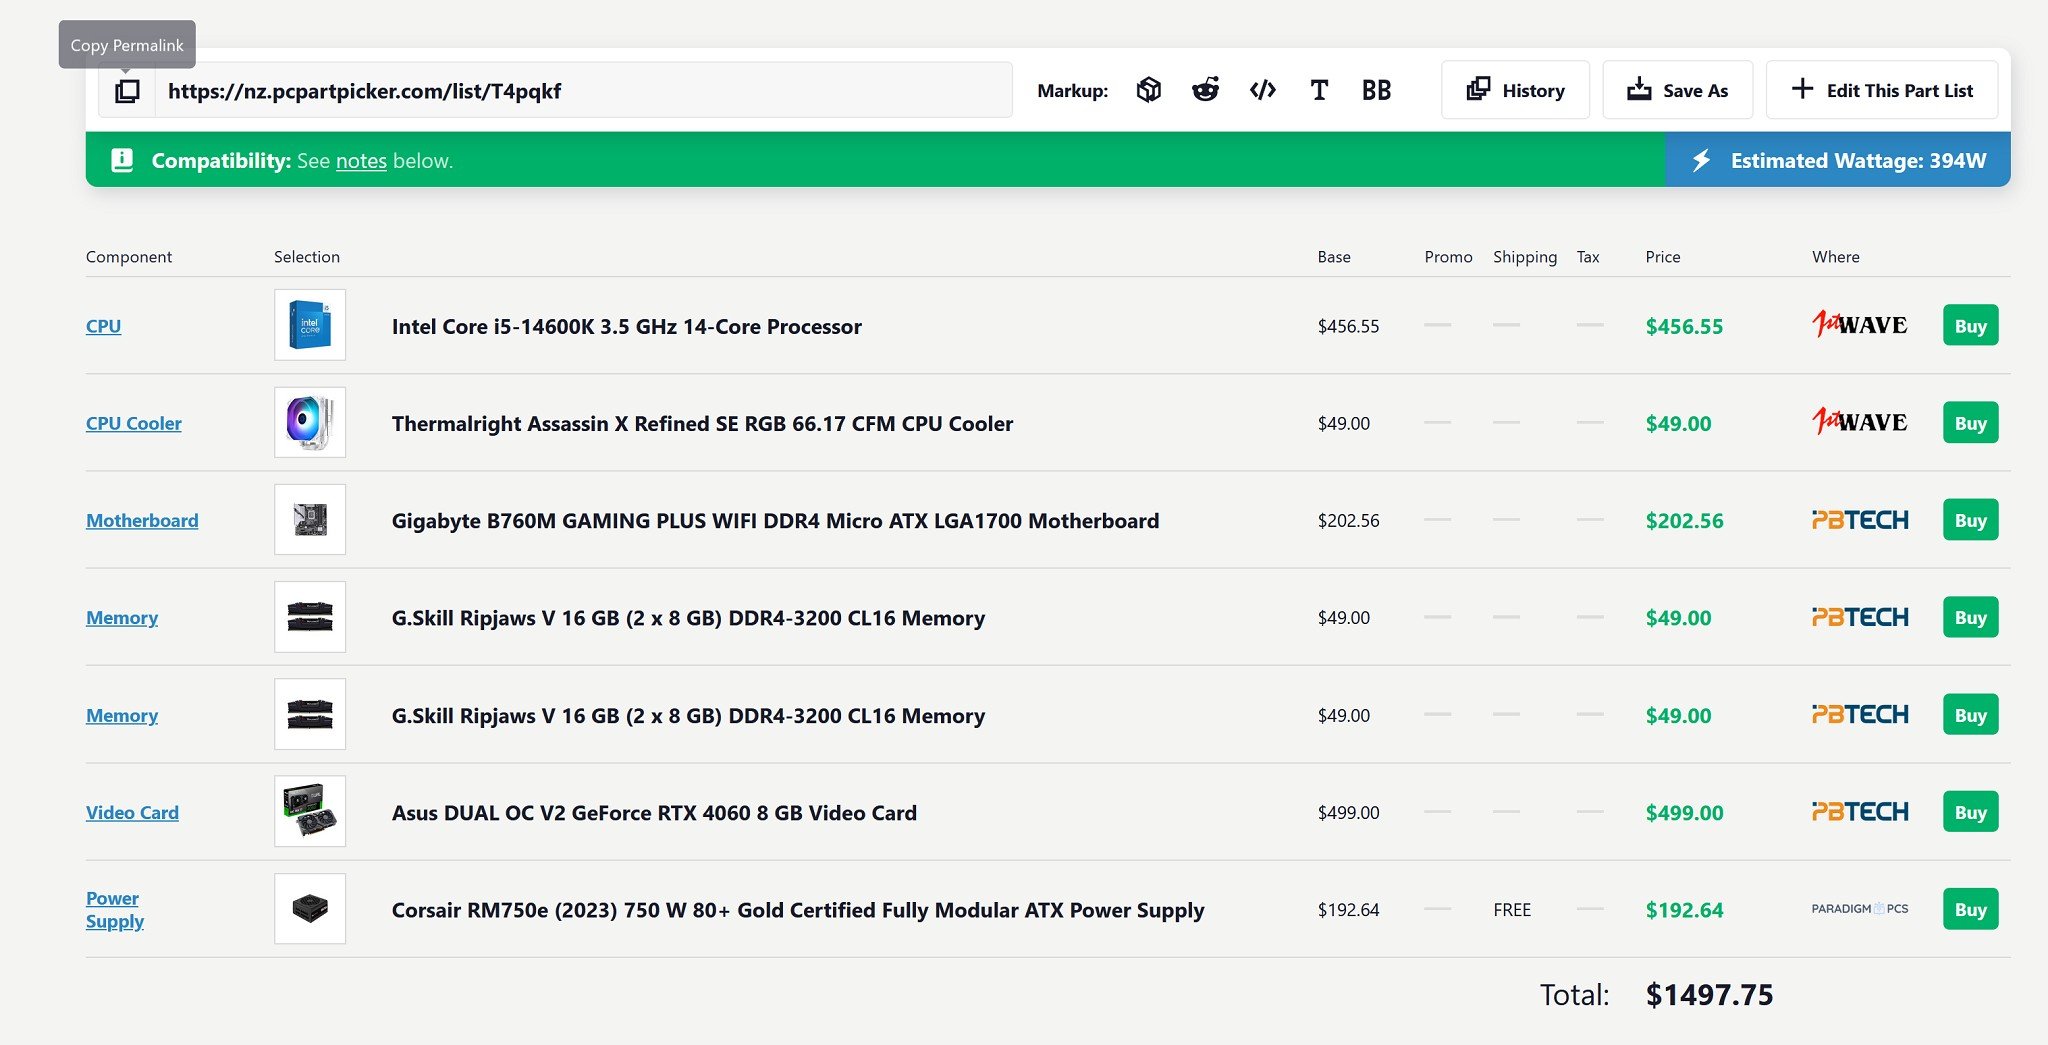Click PB Tech logo in Video Card row
Image resolution: width=2048 pixels, height=1045 pixels.
pos(1860,811)
